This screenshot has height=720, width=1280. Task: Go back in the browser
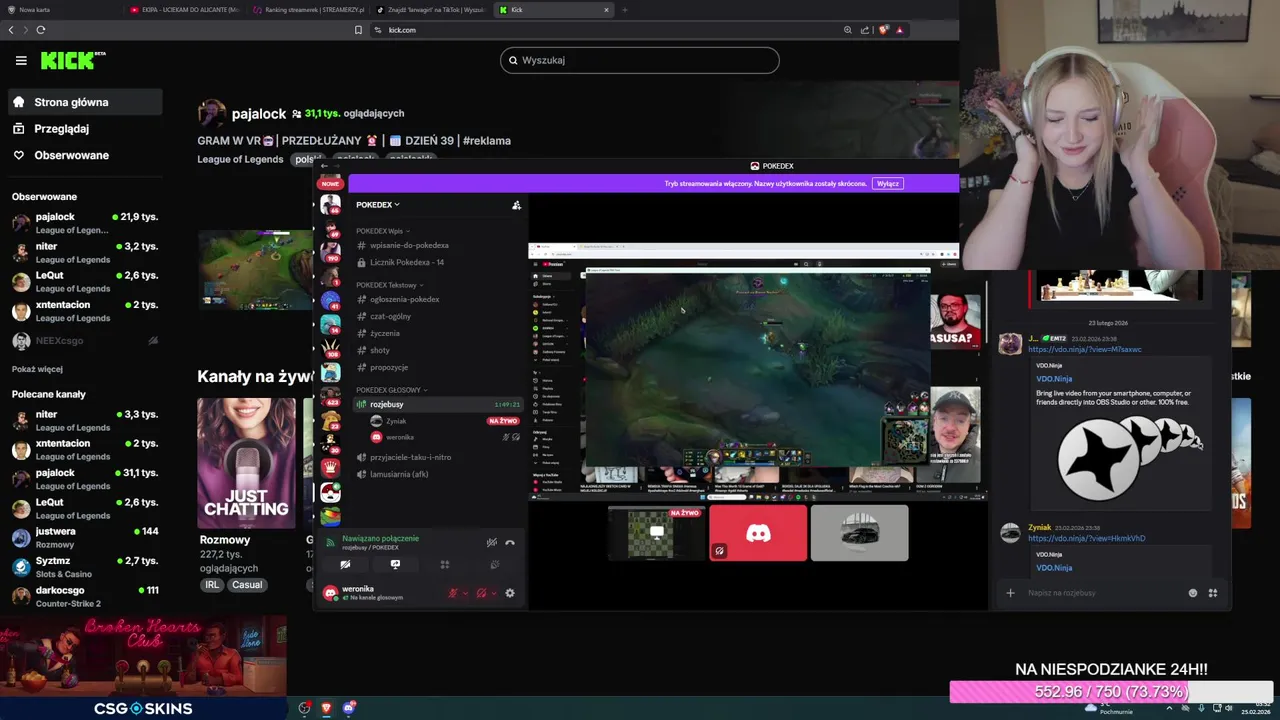[x=11, y=30]
